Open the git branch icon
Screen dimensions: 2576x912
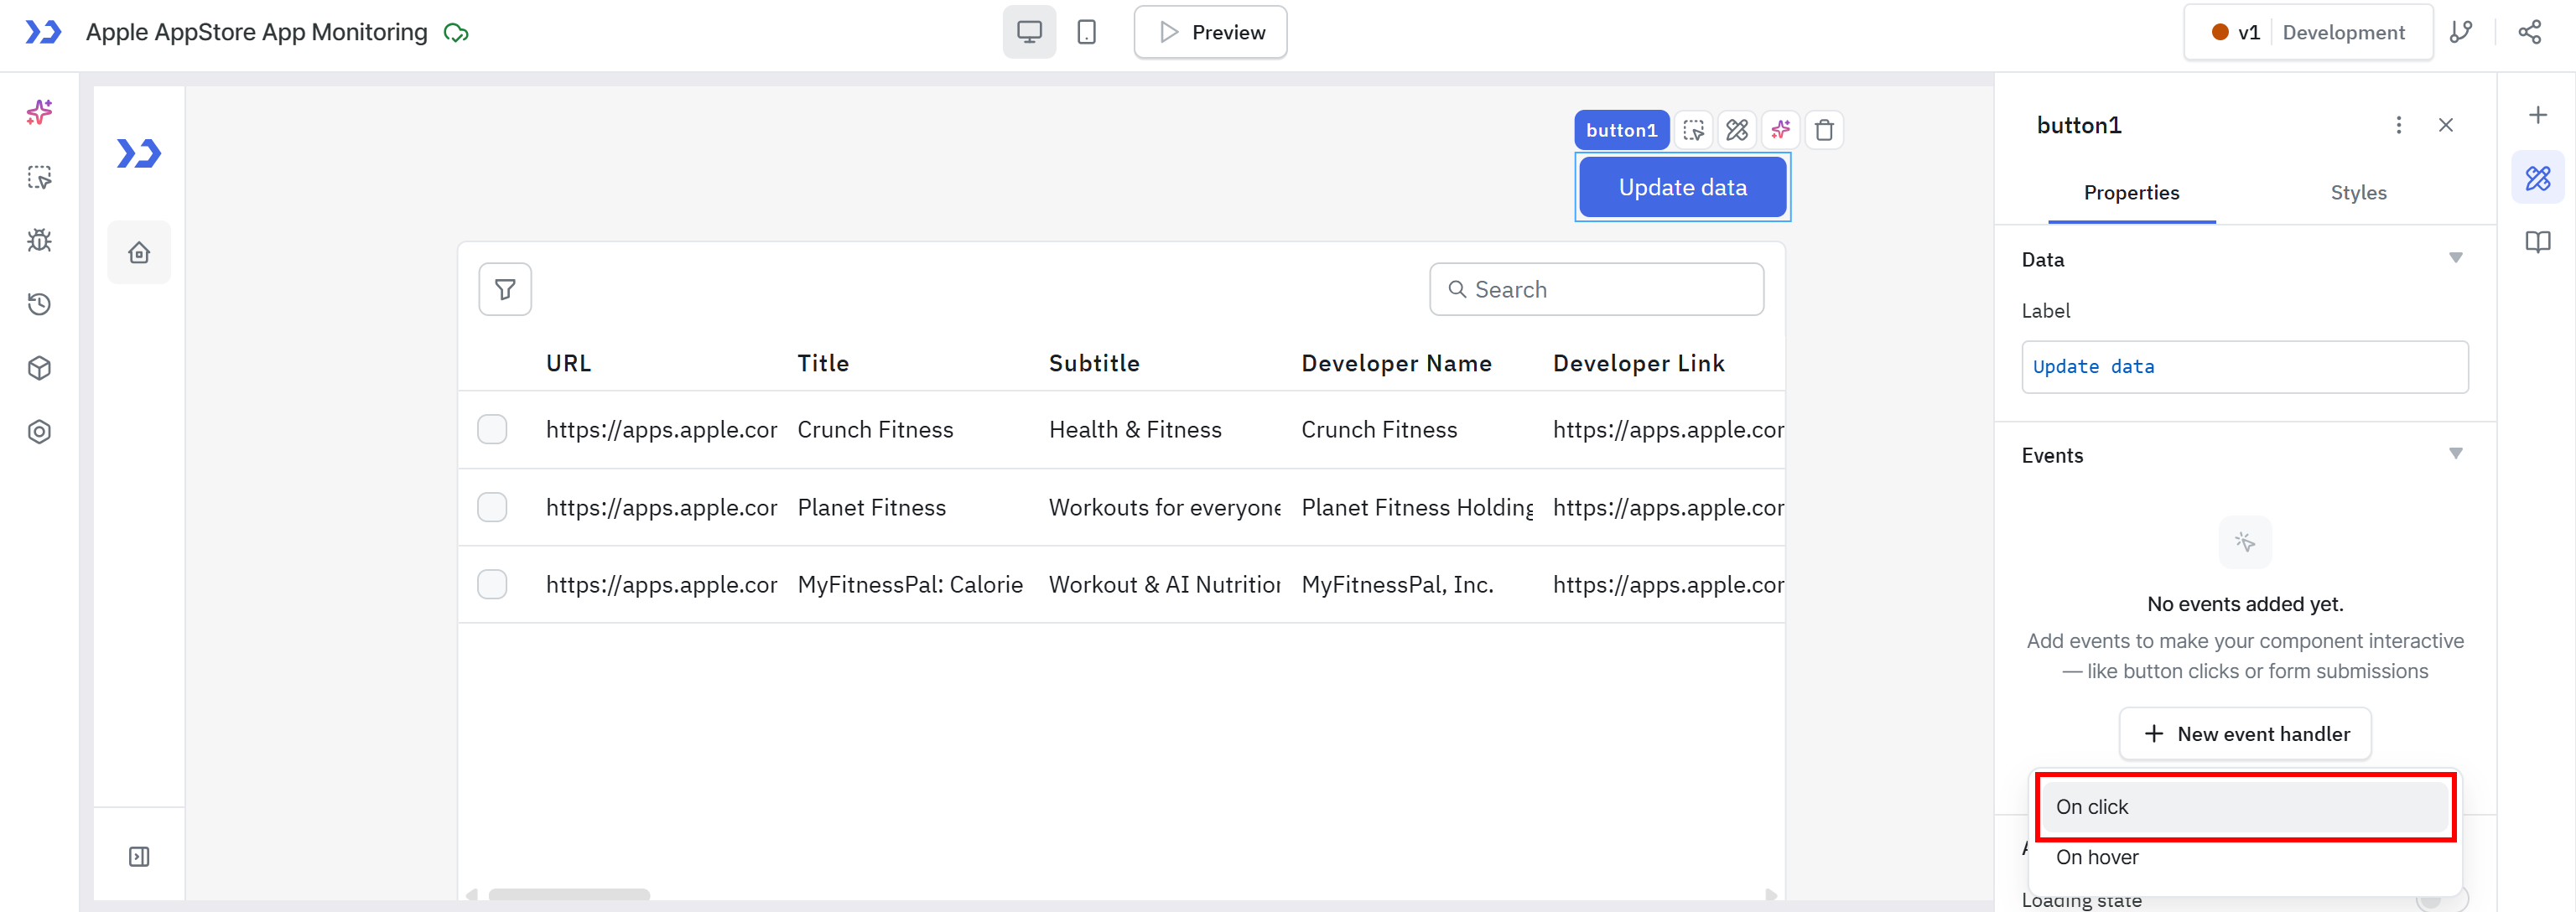pos(2461,32)
